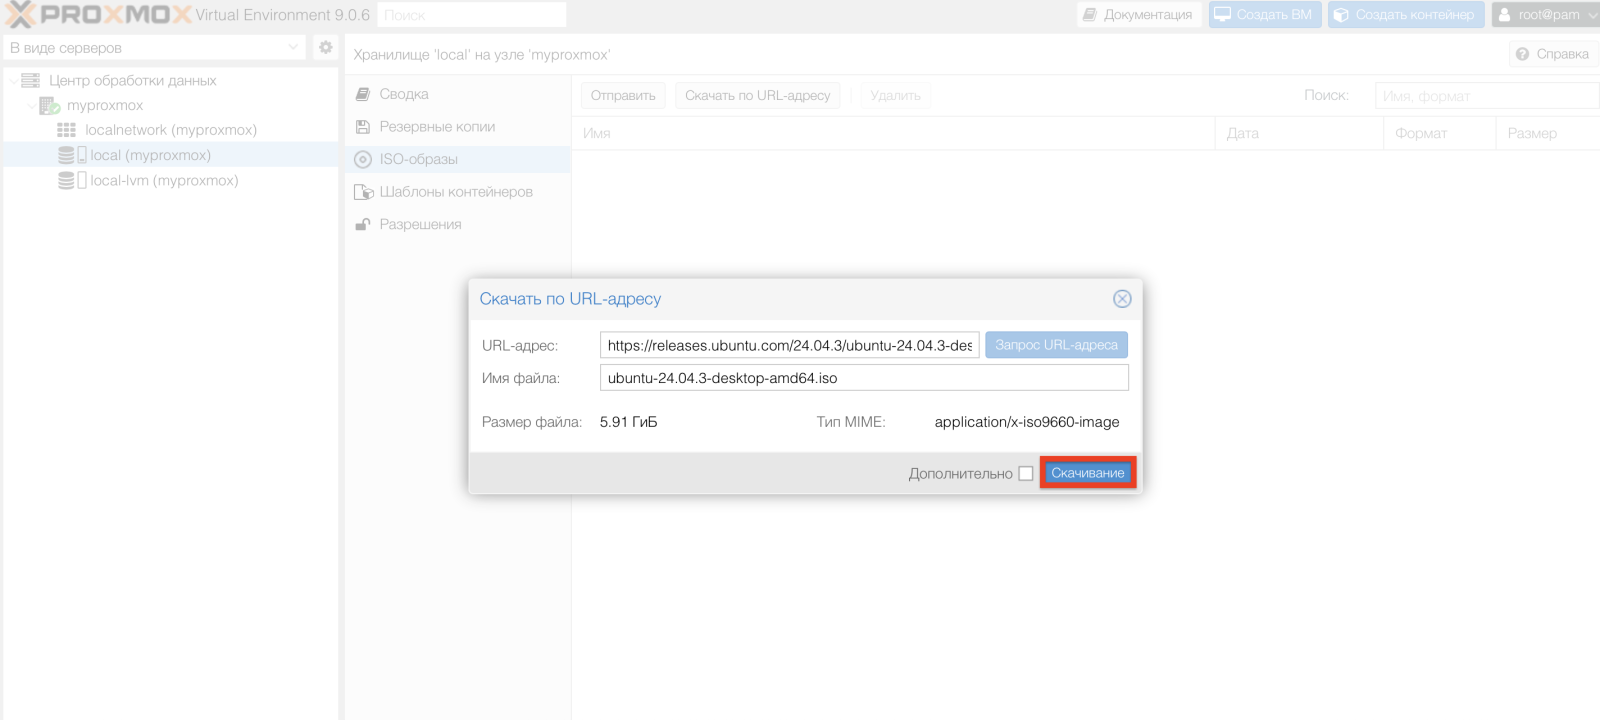Sort by the Размер column header

tap(1548, 133)
